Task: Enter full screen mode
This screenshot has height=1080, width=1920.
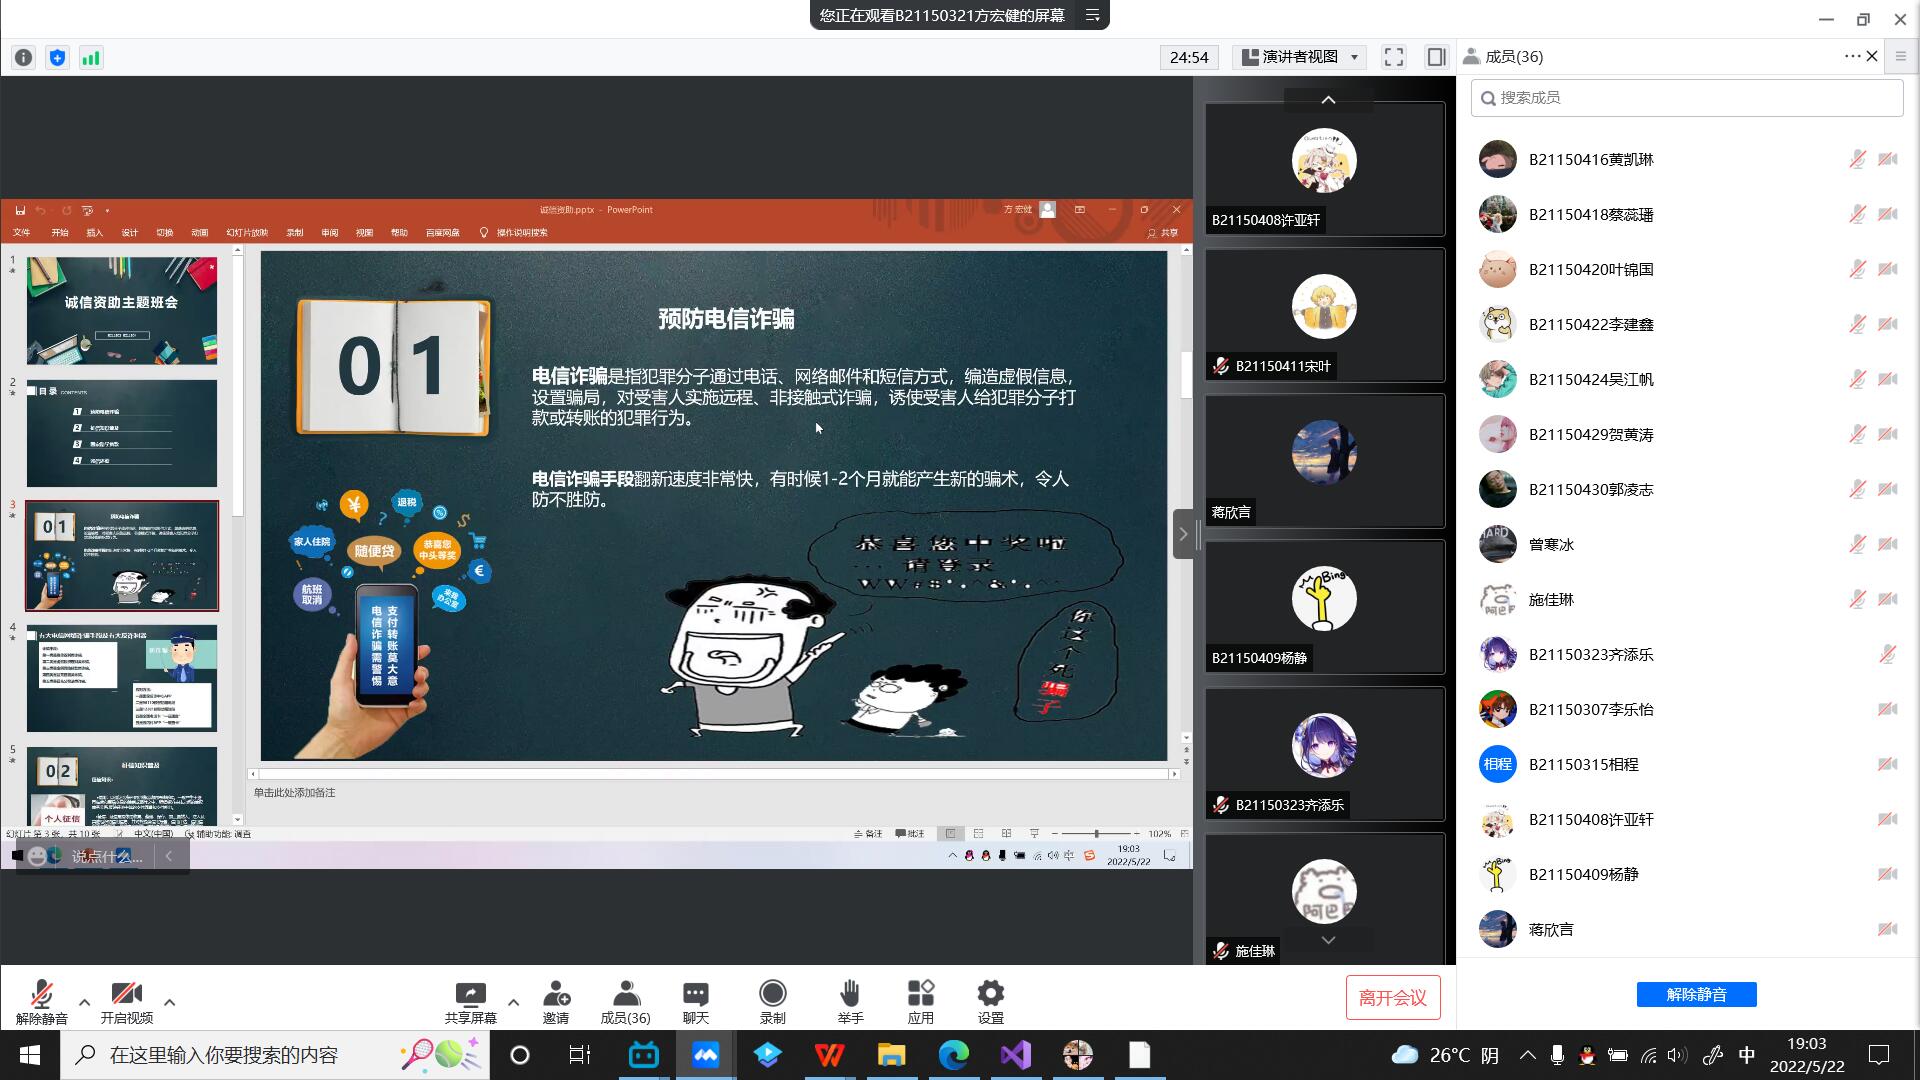Action: [1394, 57]
